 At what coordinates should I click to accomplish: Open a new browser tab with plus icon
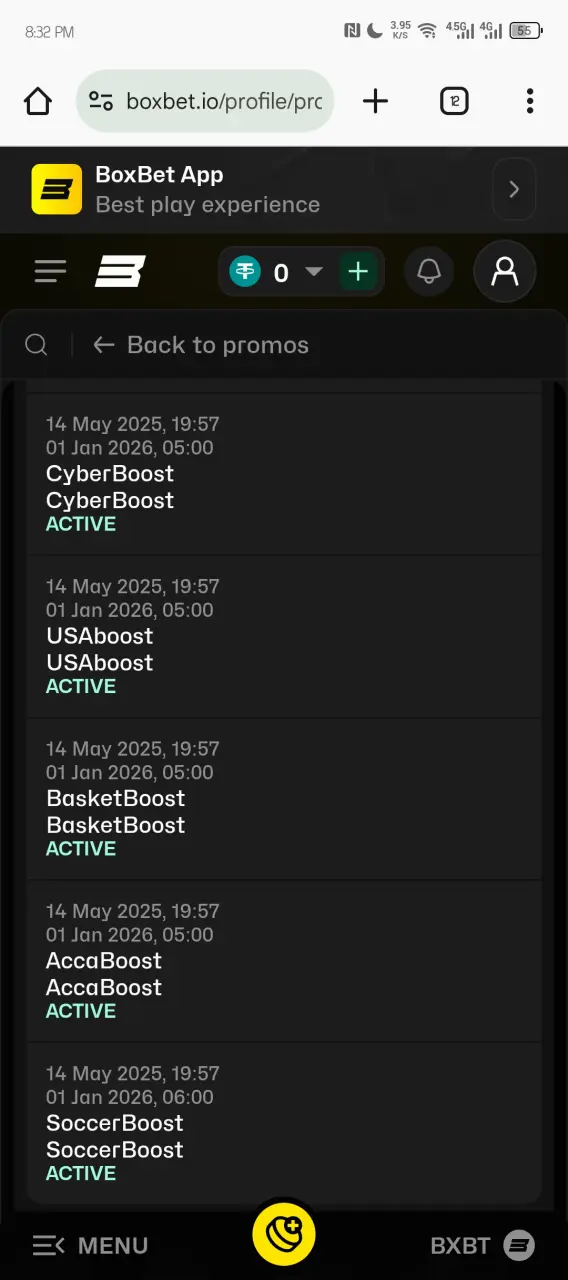pyautogui.click(x=375, y=100)
